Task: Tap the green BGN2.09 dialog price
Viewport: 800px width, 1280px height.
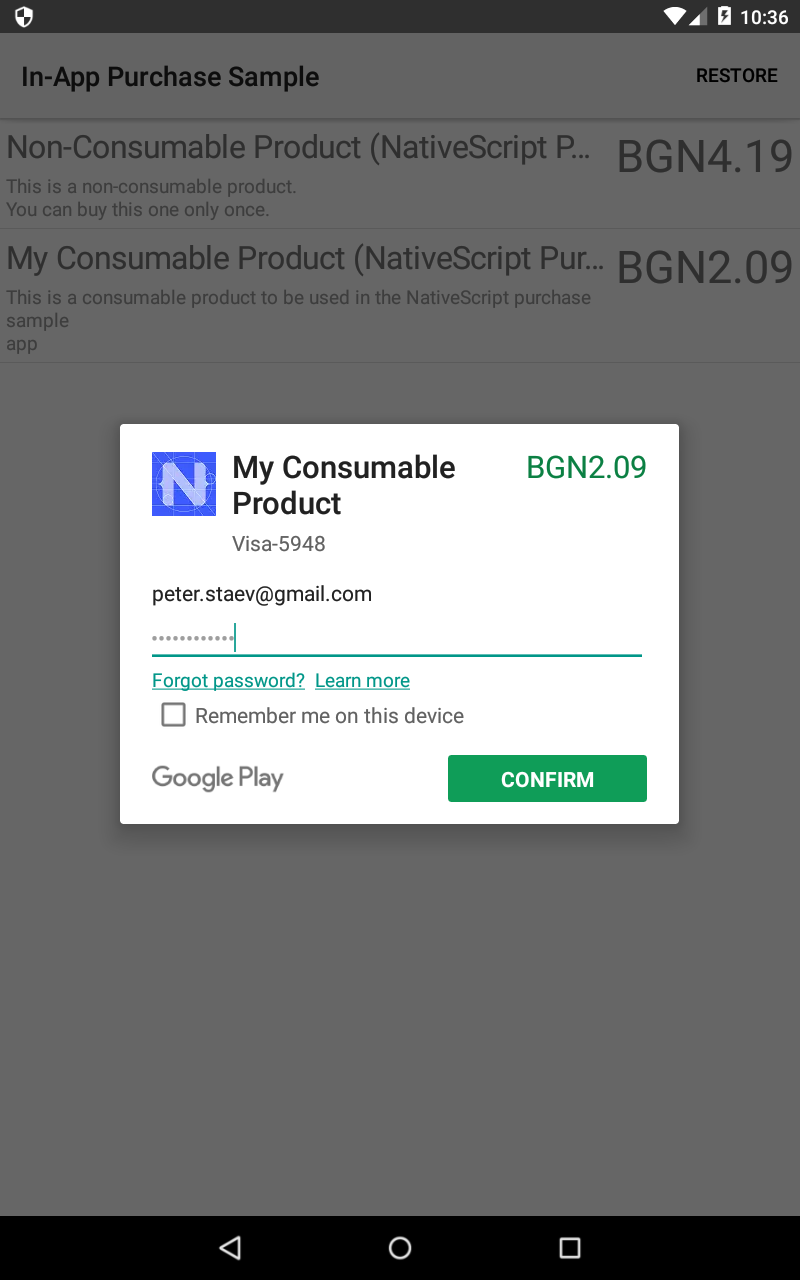Action: tap(587, 467)
